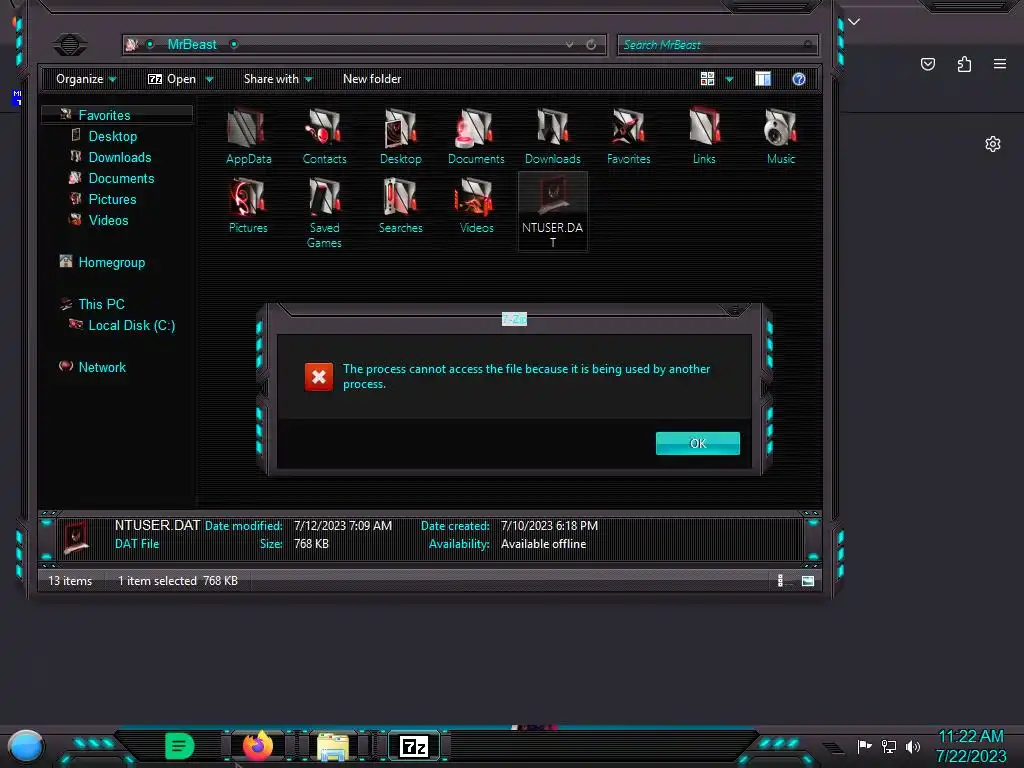Expand the Share with dropdown
This screenshot has height=768, width=1024.
(278, 79)
